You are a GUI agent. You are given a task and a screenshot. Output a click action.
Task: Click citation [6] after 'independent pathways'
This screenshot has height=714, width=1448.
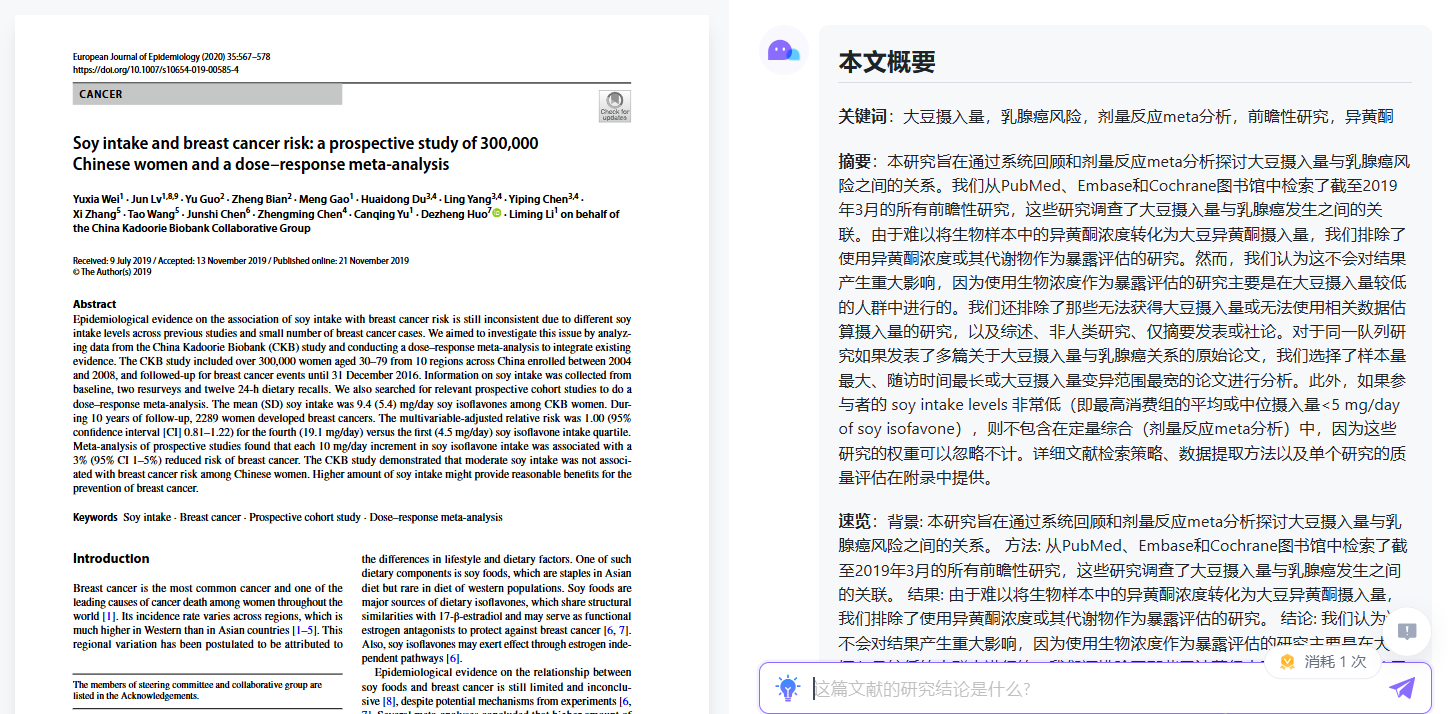452,658
